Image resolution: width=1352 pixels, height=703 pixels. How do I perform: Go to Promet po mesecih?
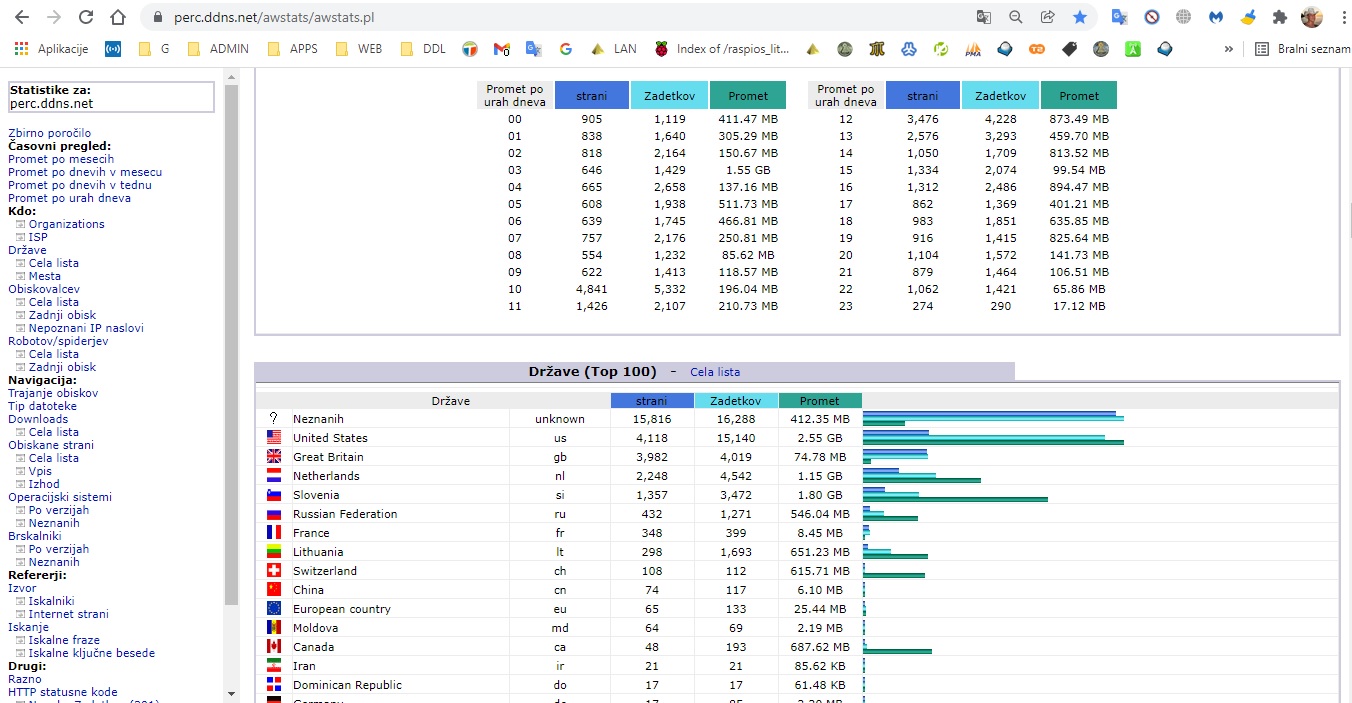point(61,159)
